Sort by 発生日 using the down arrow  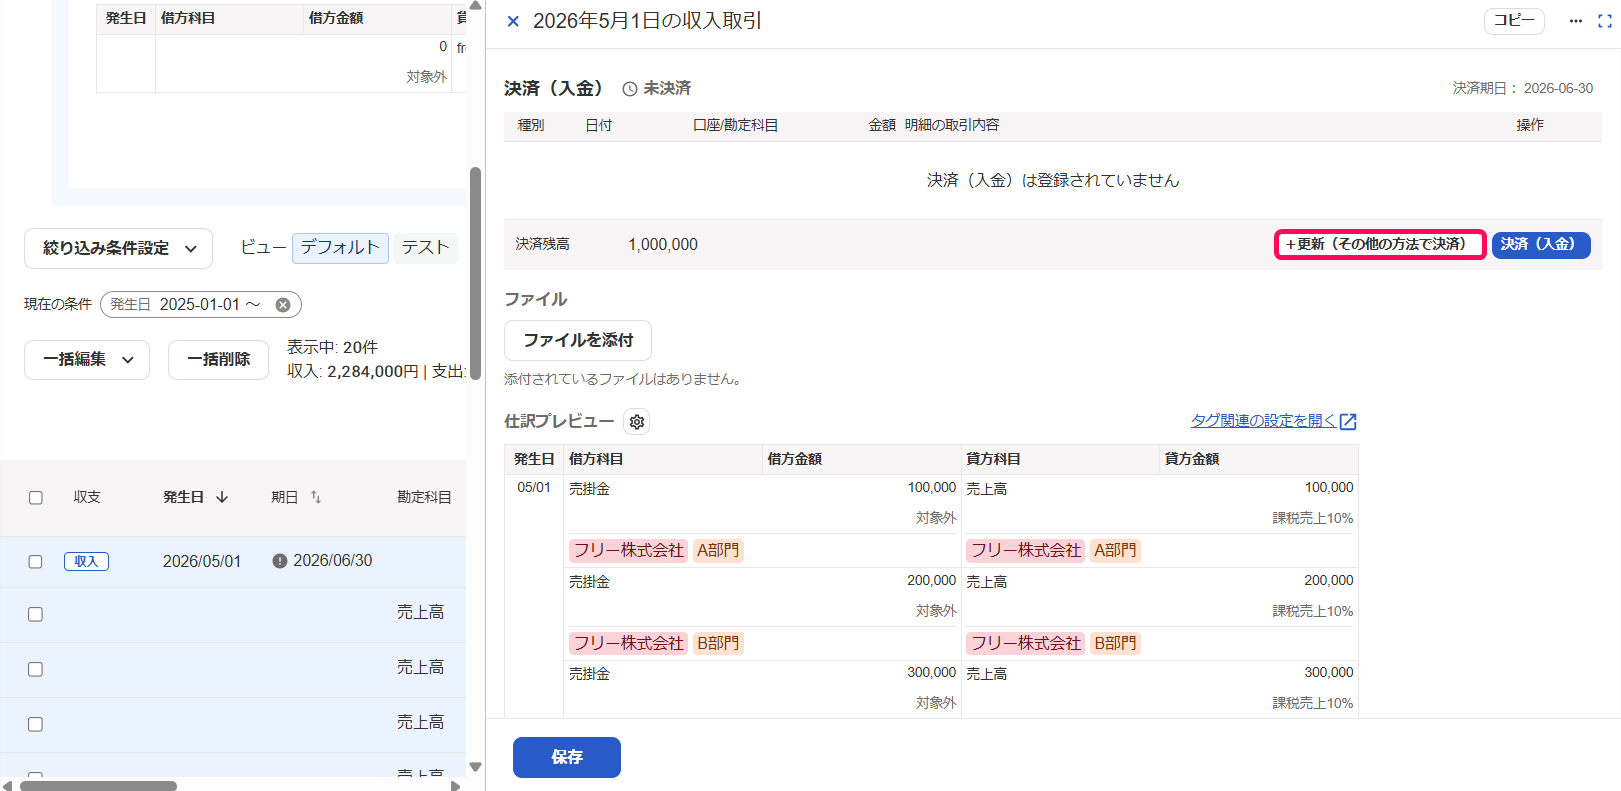222,497
